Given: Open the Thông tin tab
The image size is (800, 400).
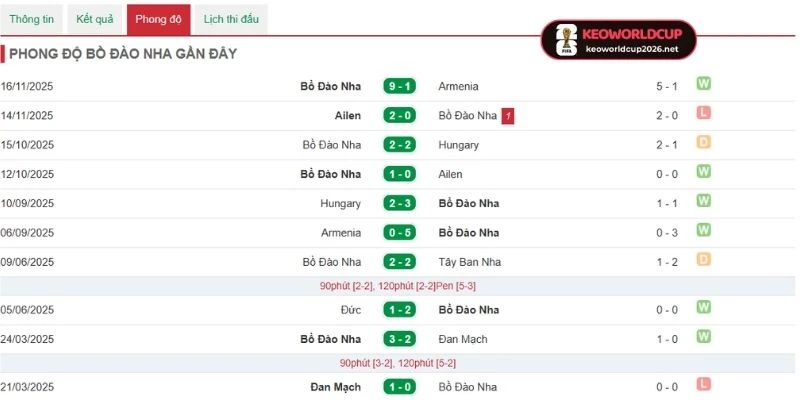Looking at the screenshot, I should [32, 19].
